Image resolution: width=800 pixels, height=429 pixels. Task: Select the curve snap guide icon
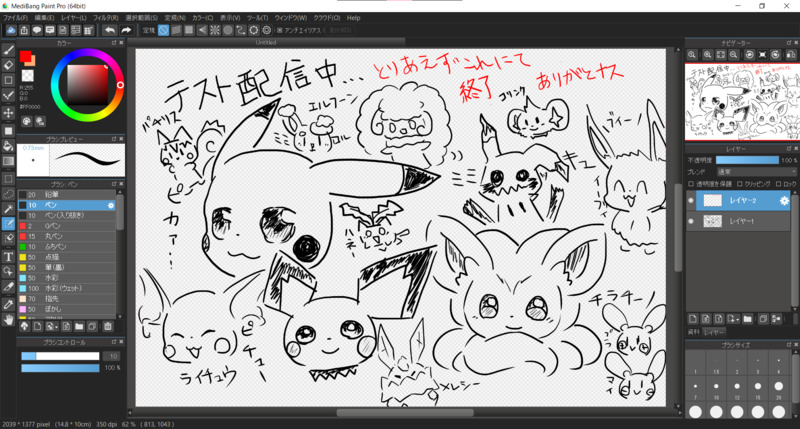pos(241,30)
